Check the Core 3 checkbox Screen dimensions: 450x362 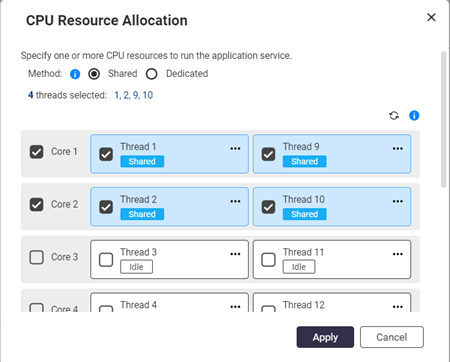point(36,257)
